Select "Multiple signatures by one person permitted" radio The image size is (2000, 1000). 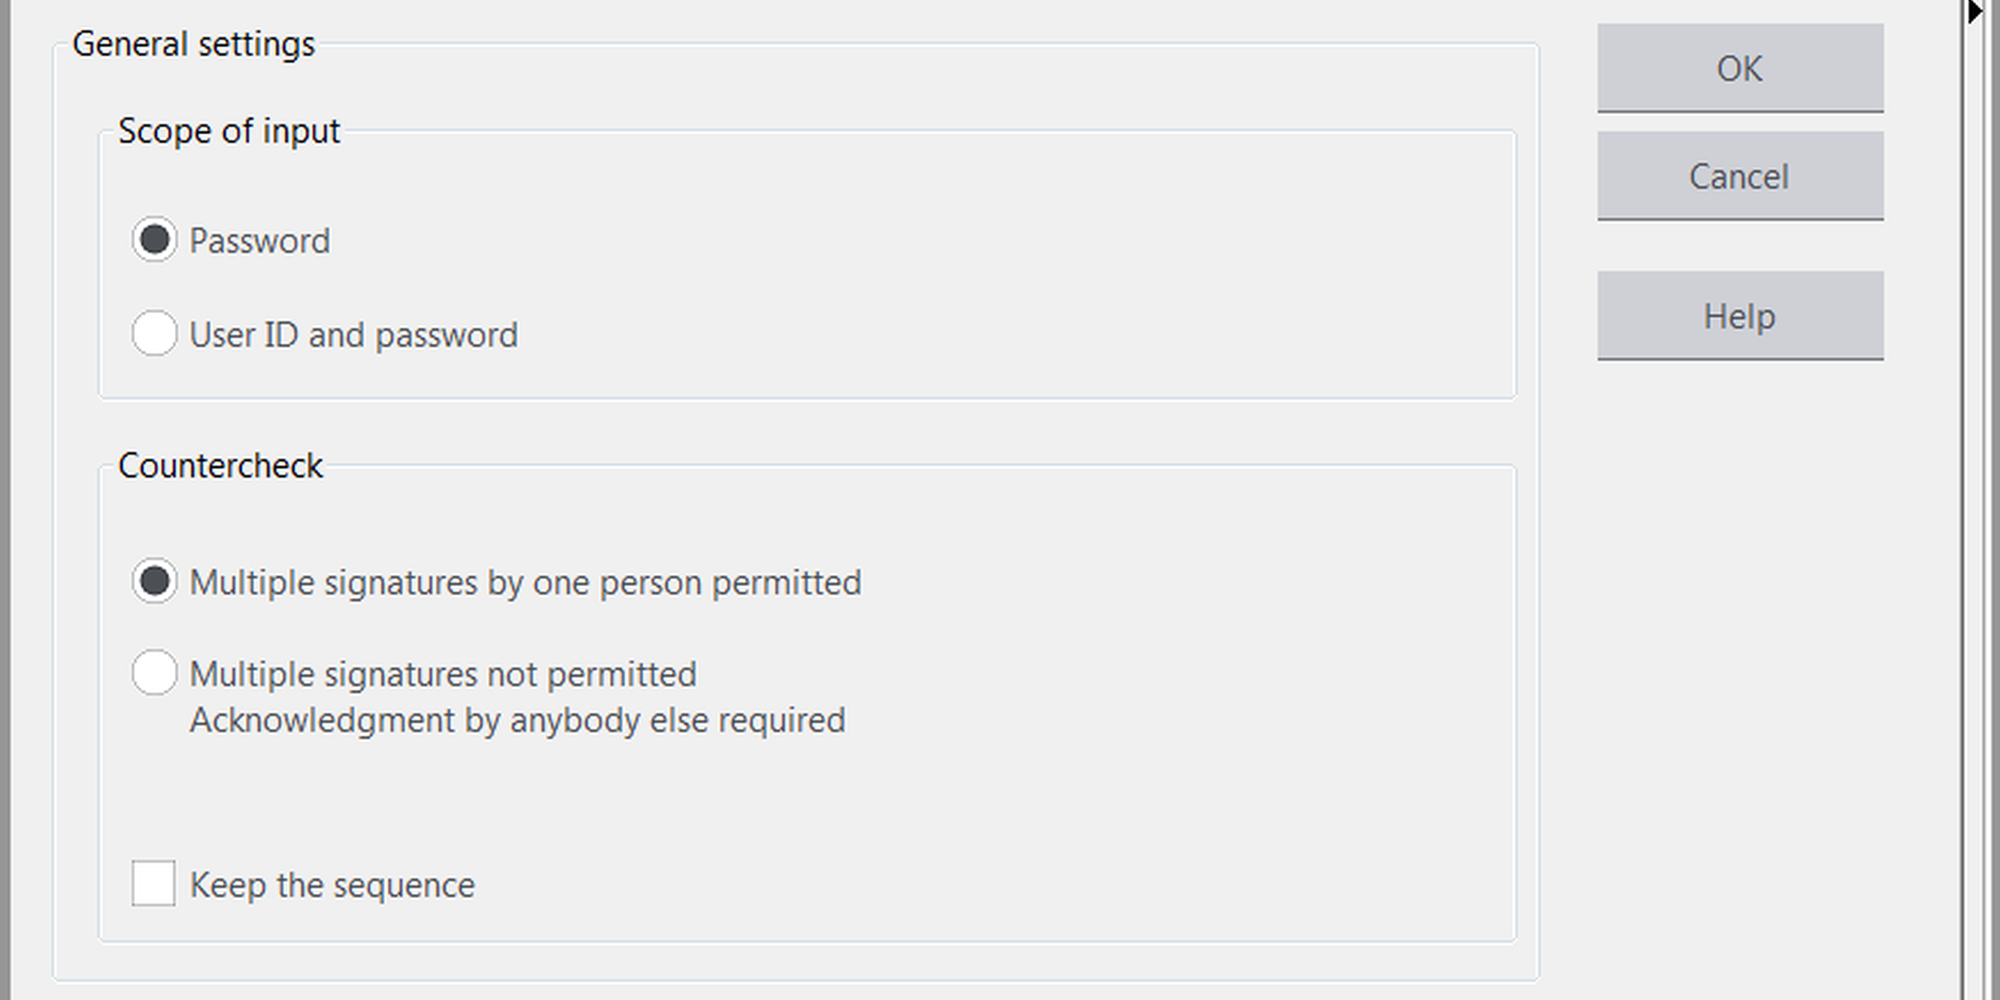[154, 581]
